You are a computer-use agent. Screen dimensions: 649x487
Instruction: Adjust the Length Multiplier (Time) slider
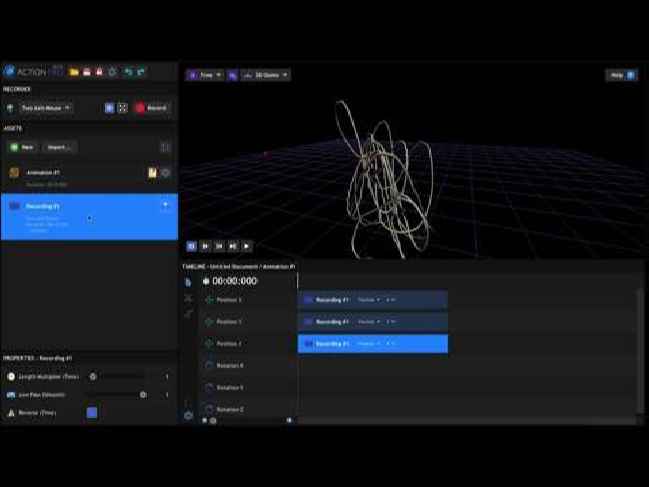point(93,377)
